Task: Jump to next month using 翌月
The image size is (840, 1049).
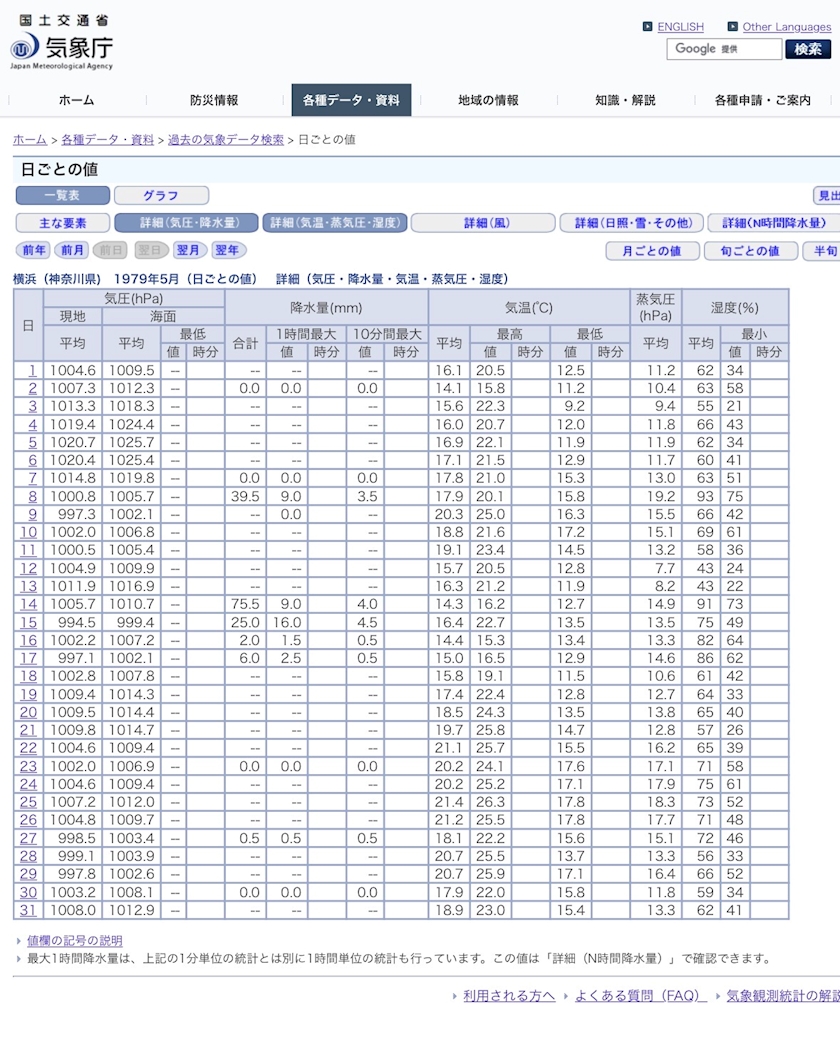Action: point(189,250)
